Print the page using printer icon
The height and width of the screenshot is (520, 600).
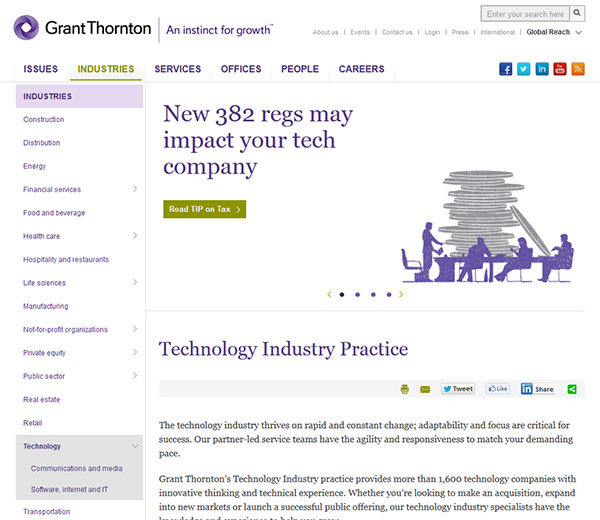click(405, 389)
